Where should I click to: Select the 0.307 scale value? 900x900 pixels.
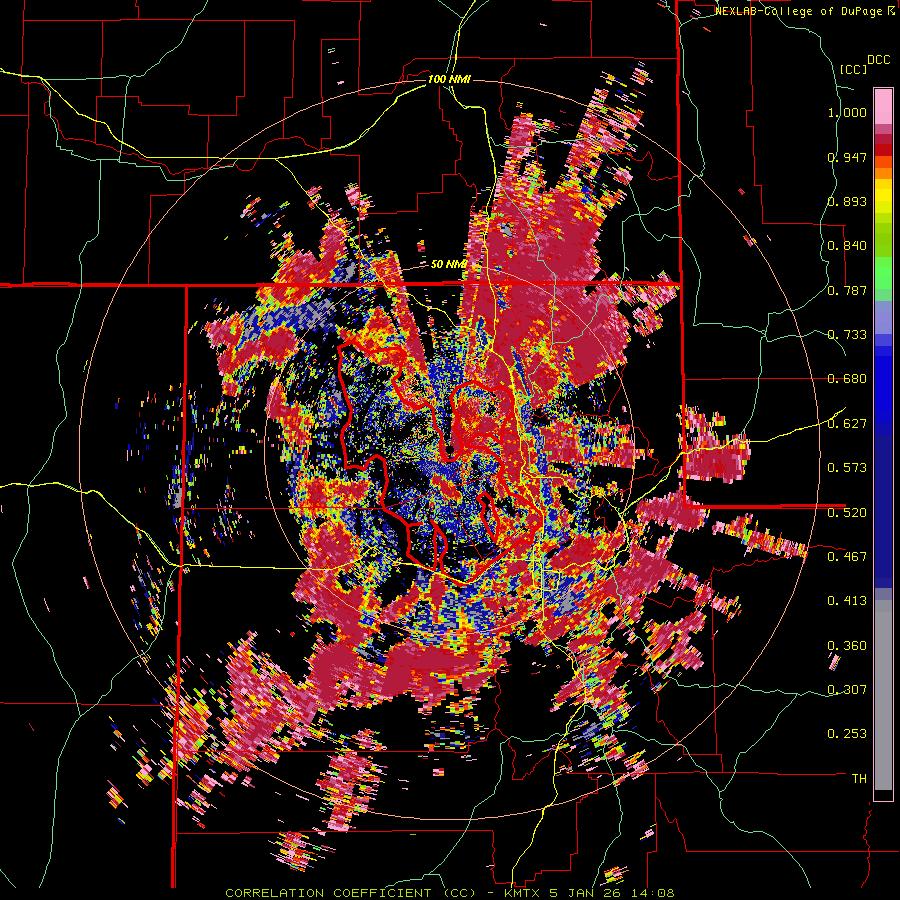tap(847, 689)
